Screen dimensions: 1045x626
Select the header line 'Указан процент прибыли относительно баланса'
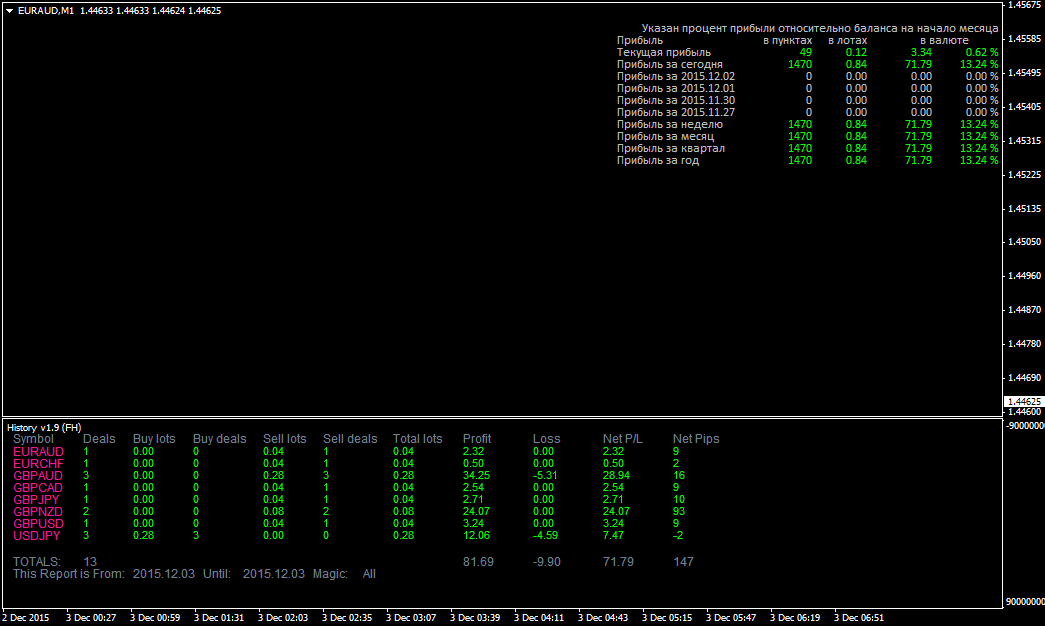pyautogui.click(x=820, y=28)
